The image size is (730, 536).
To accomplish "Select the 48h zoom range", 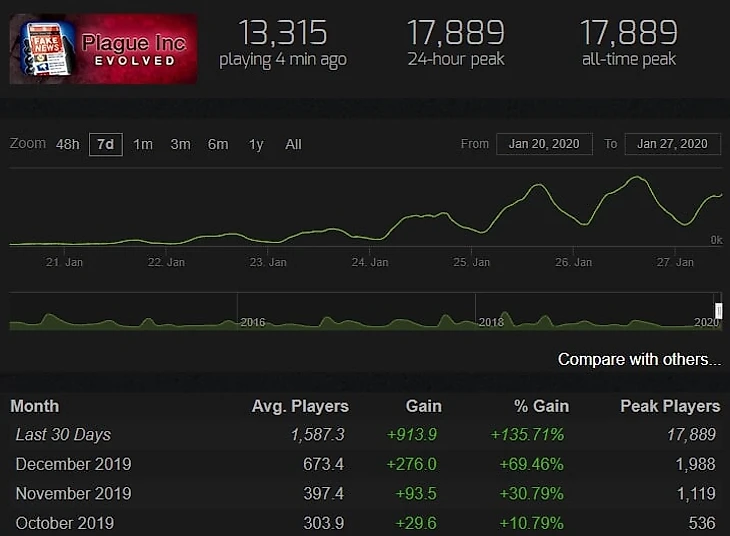I will coord(68,144).
